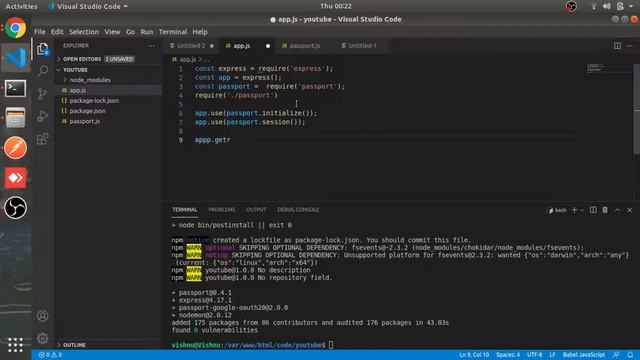Expand the node_modules folder
Viewport: 640px width, 360px height.
click(x=90, y=80)
